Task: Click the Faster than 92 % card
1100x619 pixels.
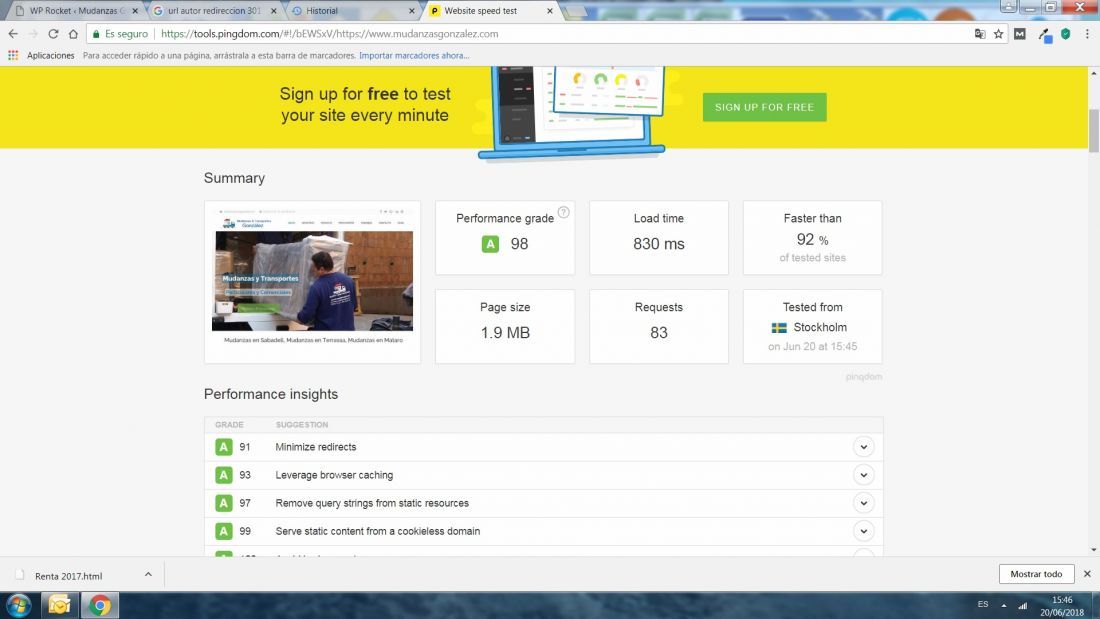Action: [812, 237]
